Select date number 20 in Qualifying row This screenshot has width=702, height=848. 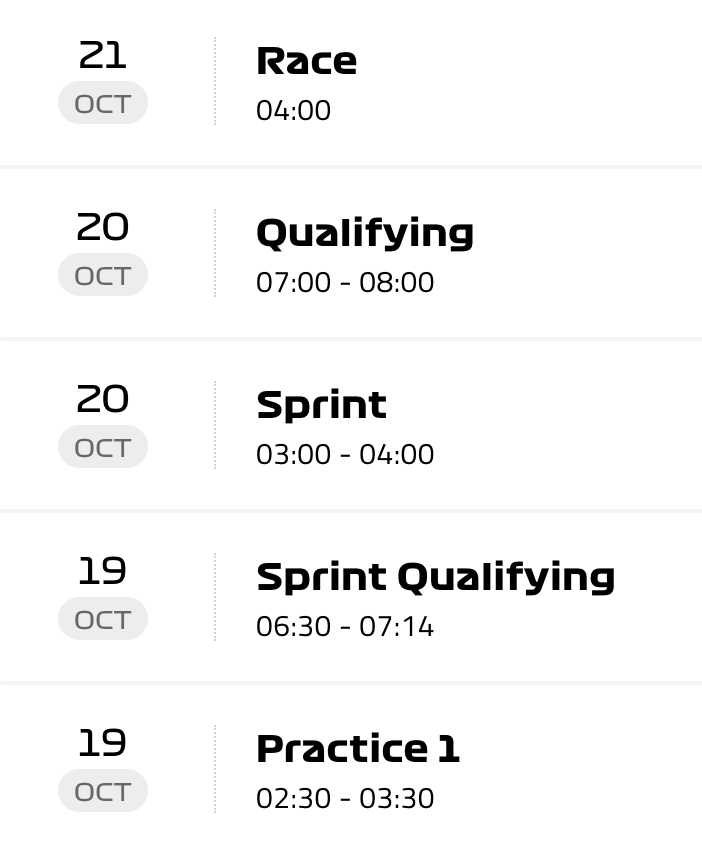click(x=103, y=228)
